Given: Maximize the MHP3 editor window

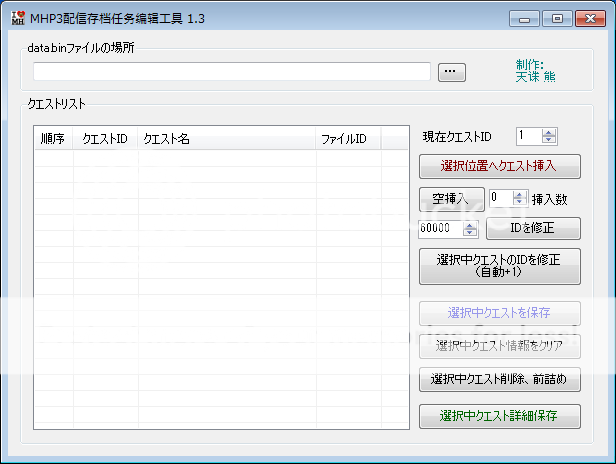Looking at the screenshot, I should [557, 18].
